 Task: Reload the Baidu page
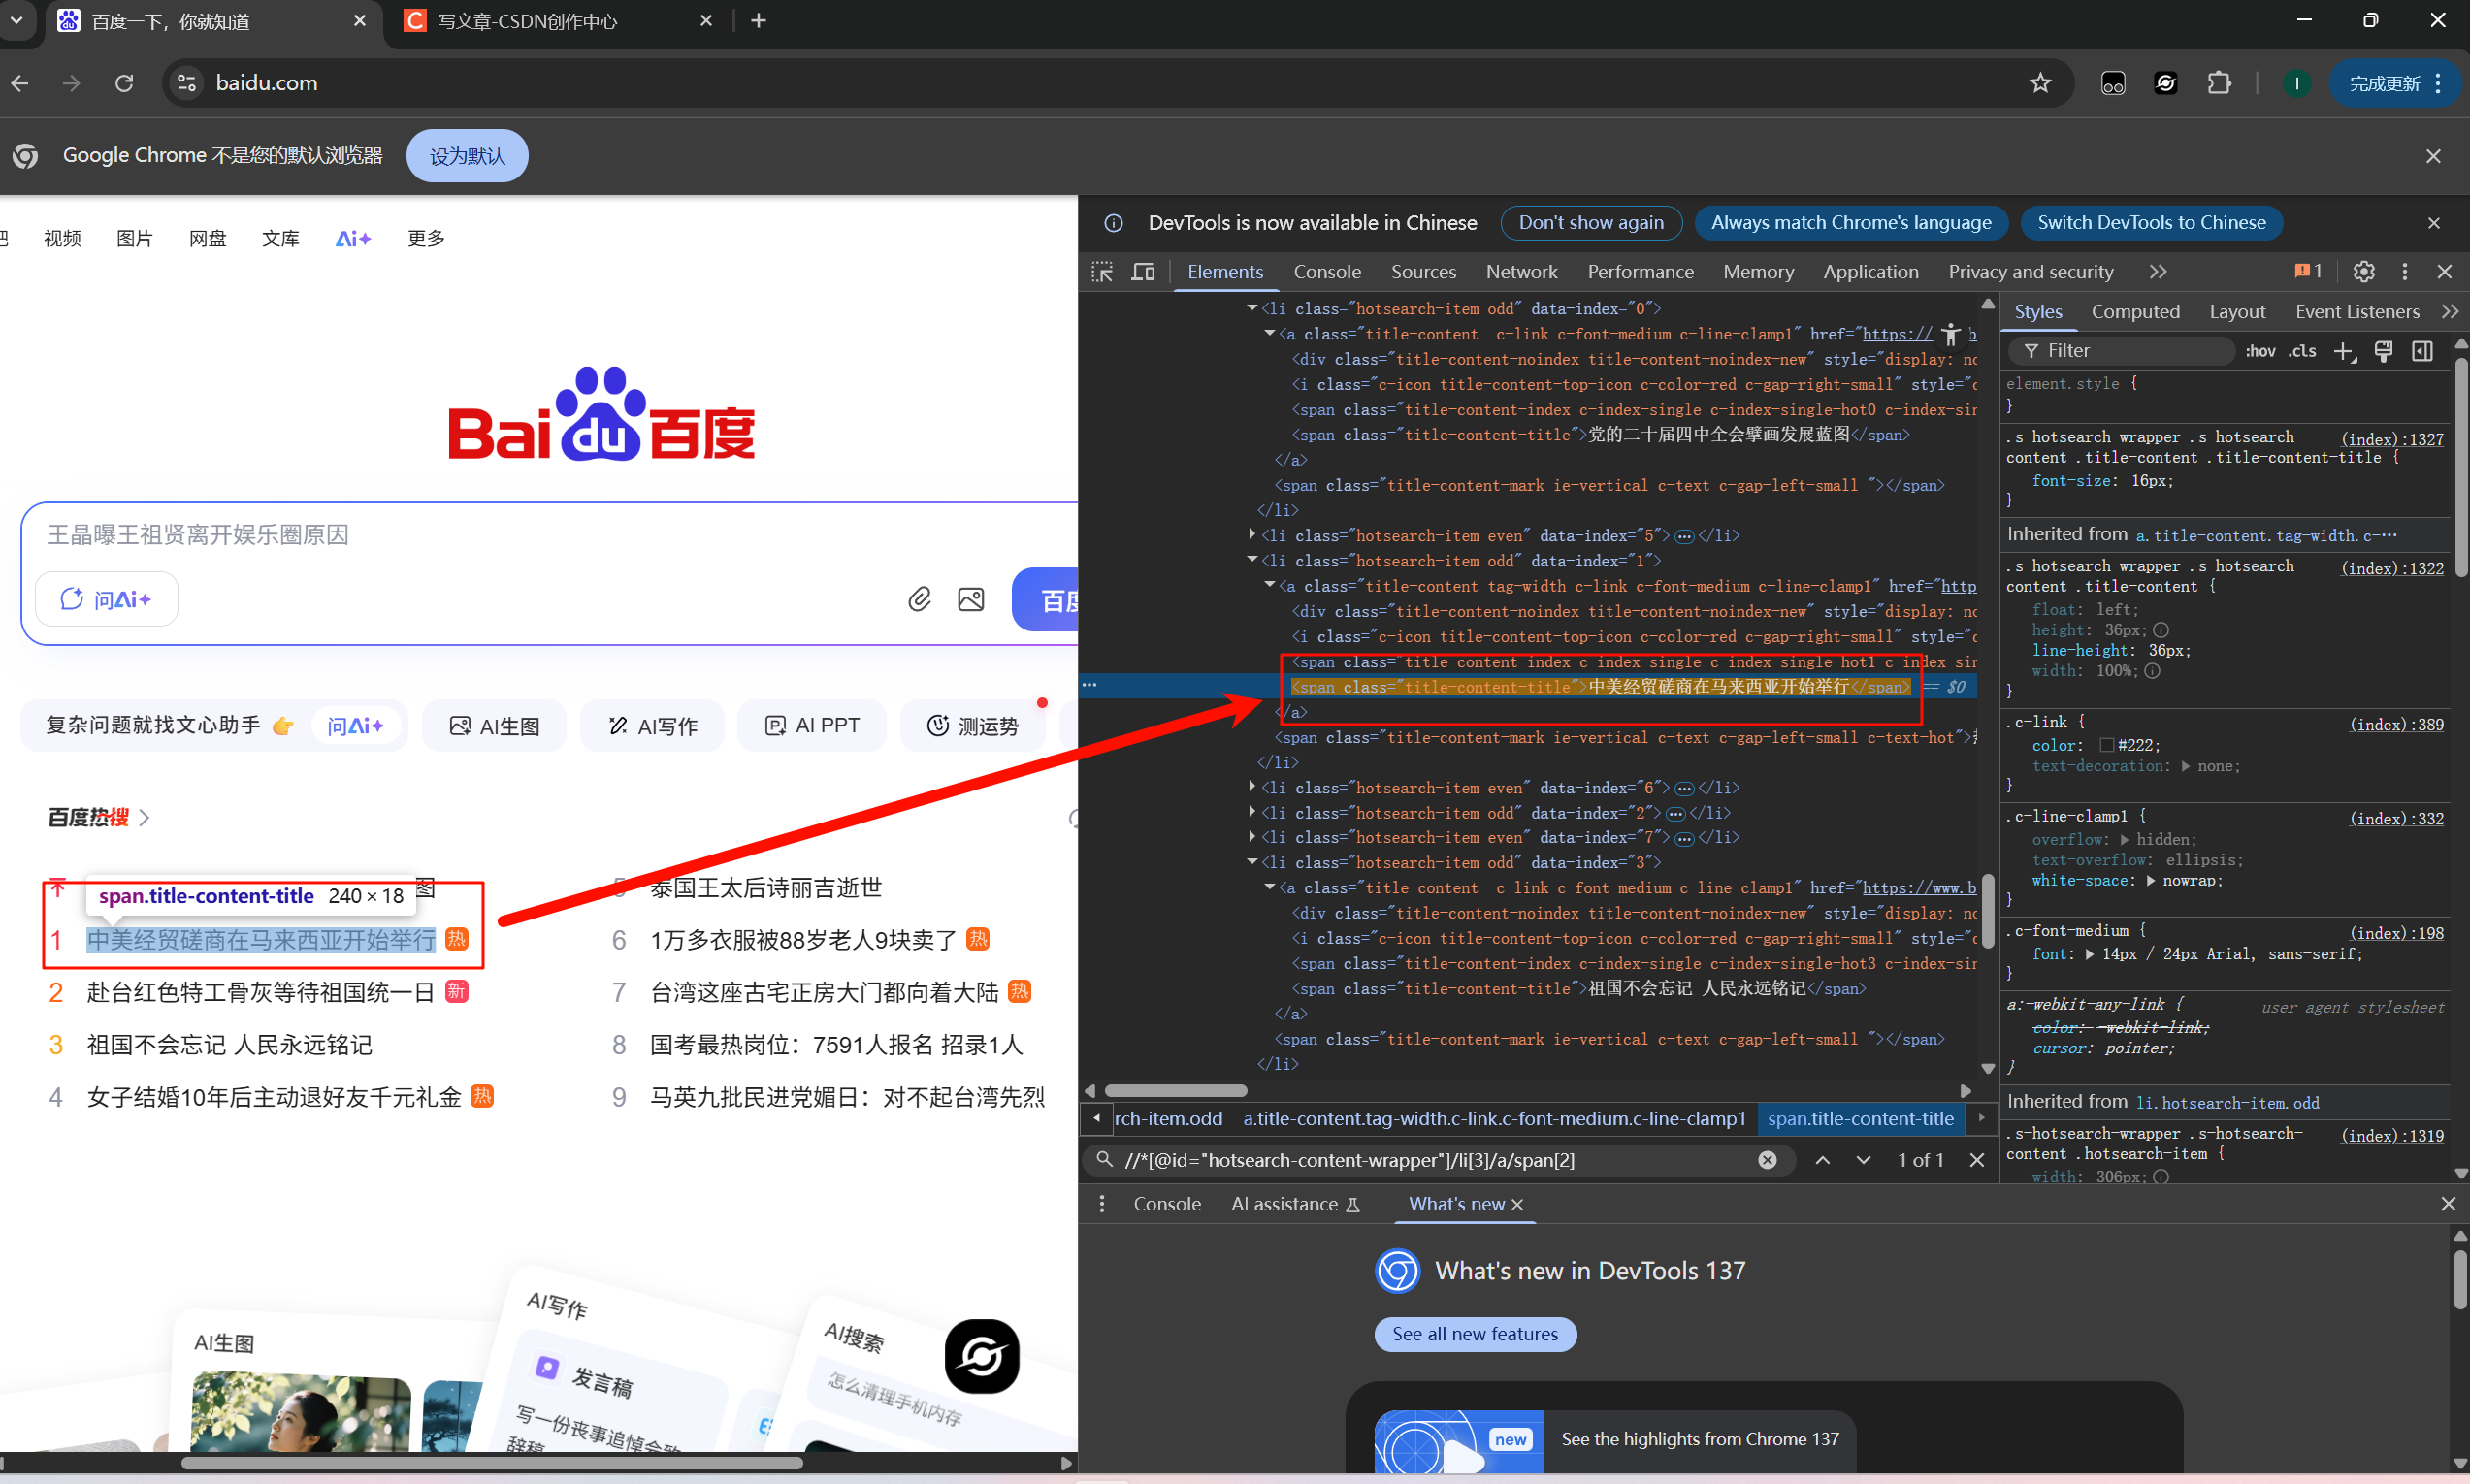[x=124, y=83]
